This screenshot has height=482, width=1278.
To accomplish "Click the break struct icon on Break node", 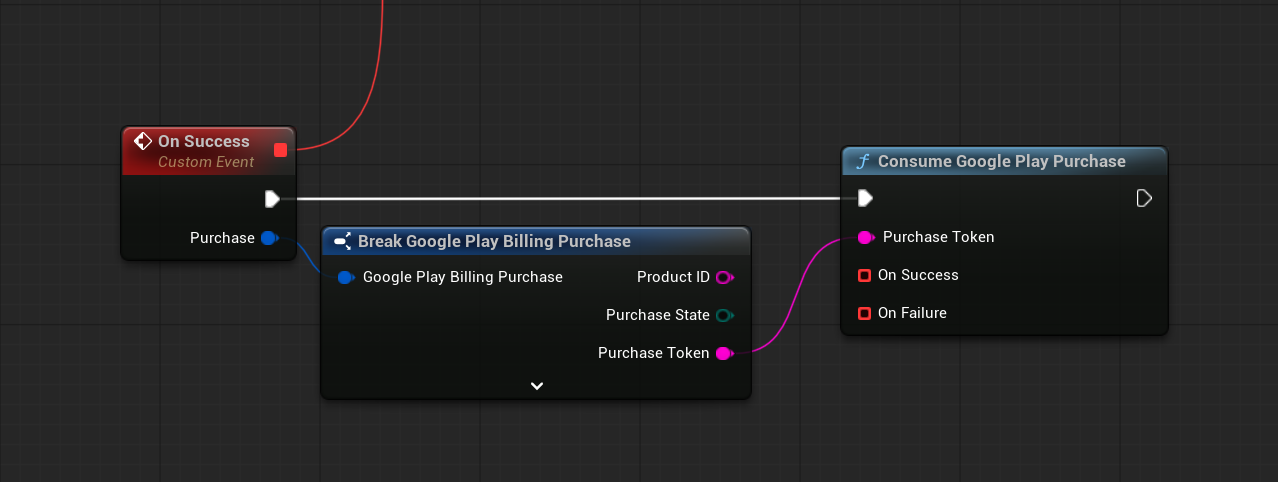I will coord(342,241).
